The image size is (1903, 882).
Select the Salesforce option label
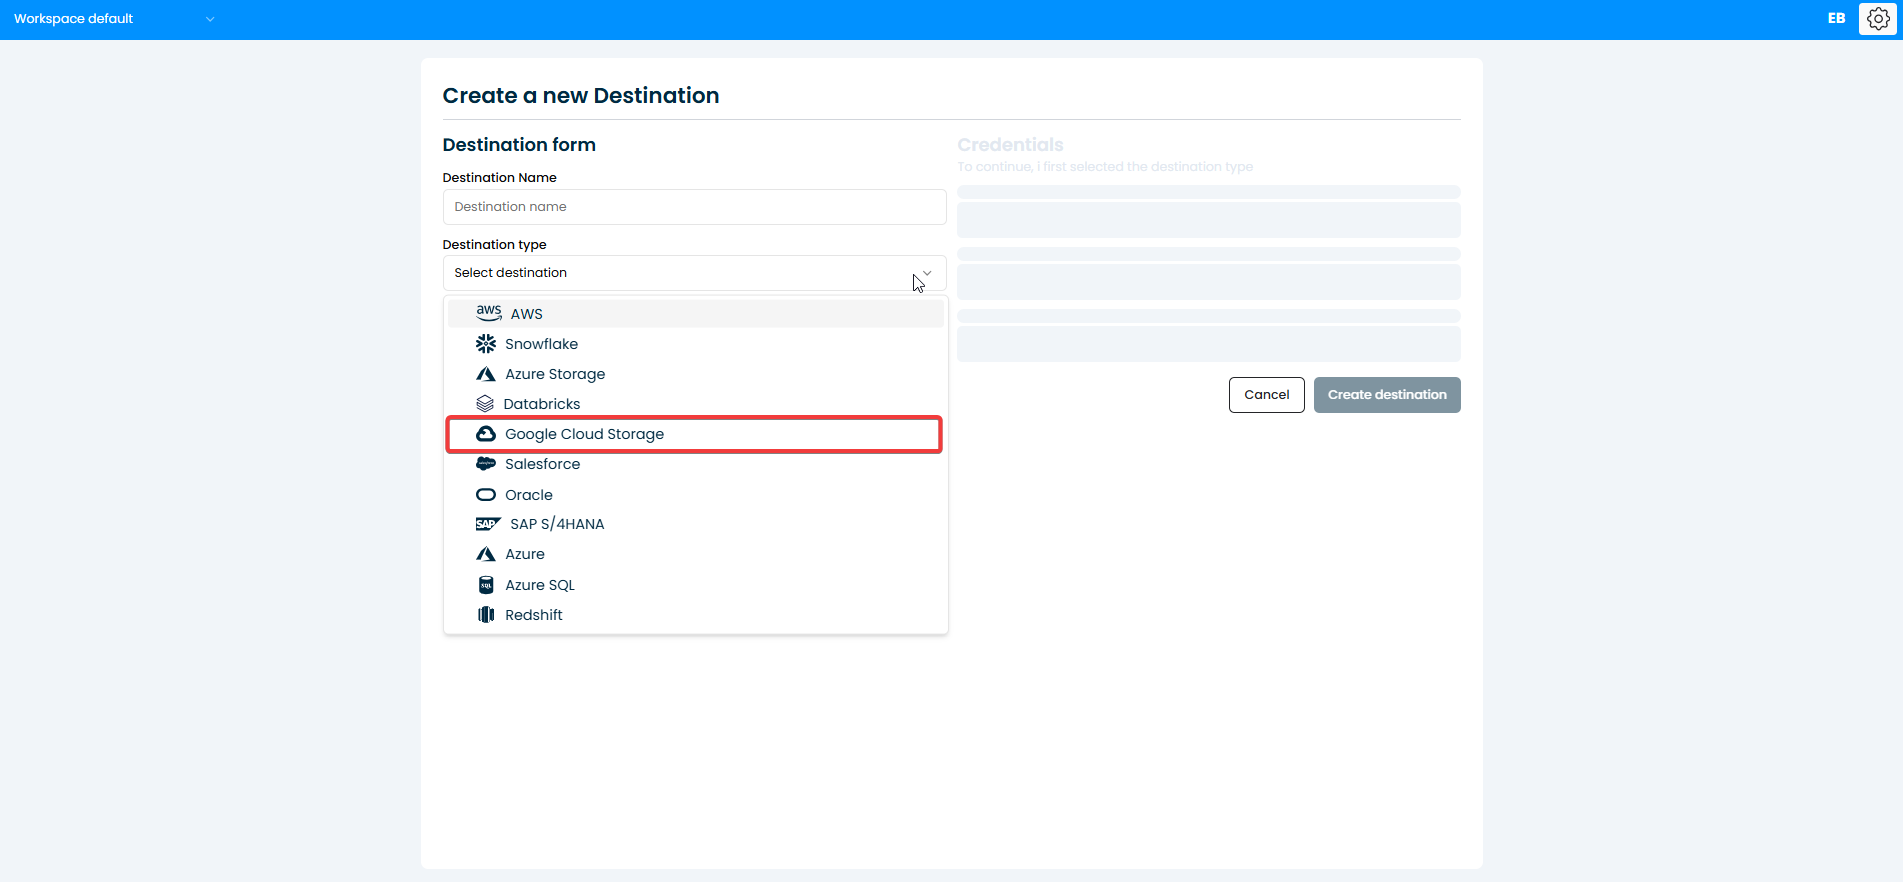click(542, 464)
